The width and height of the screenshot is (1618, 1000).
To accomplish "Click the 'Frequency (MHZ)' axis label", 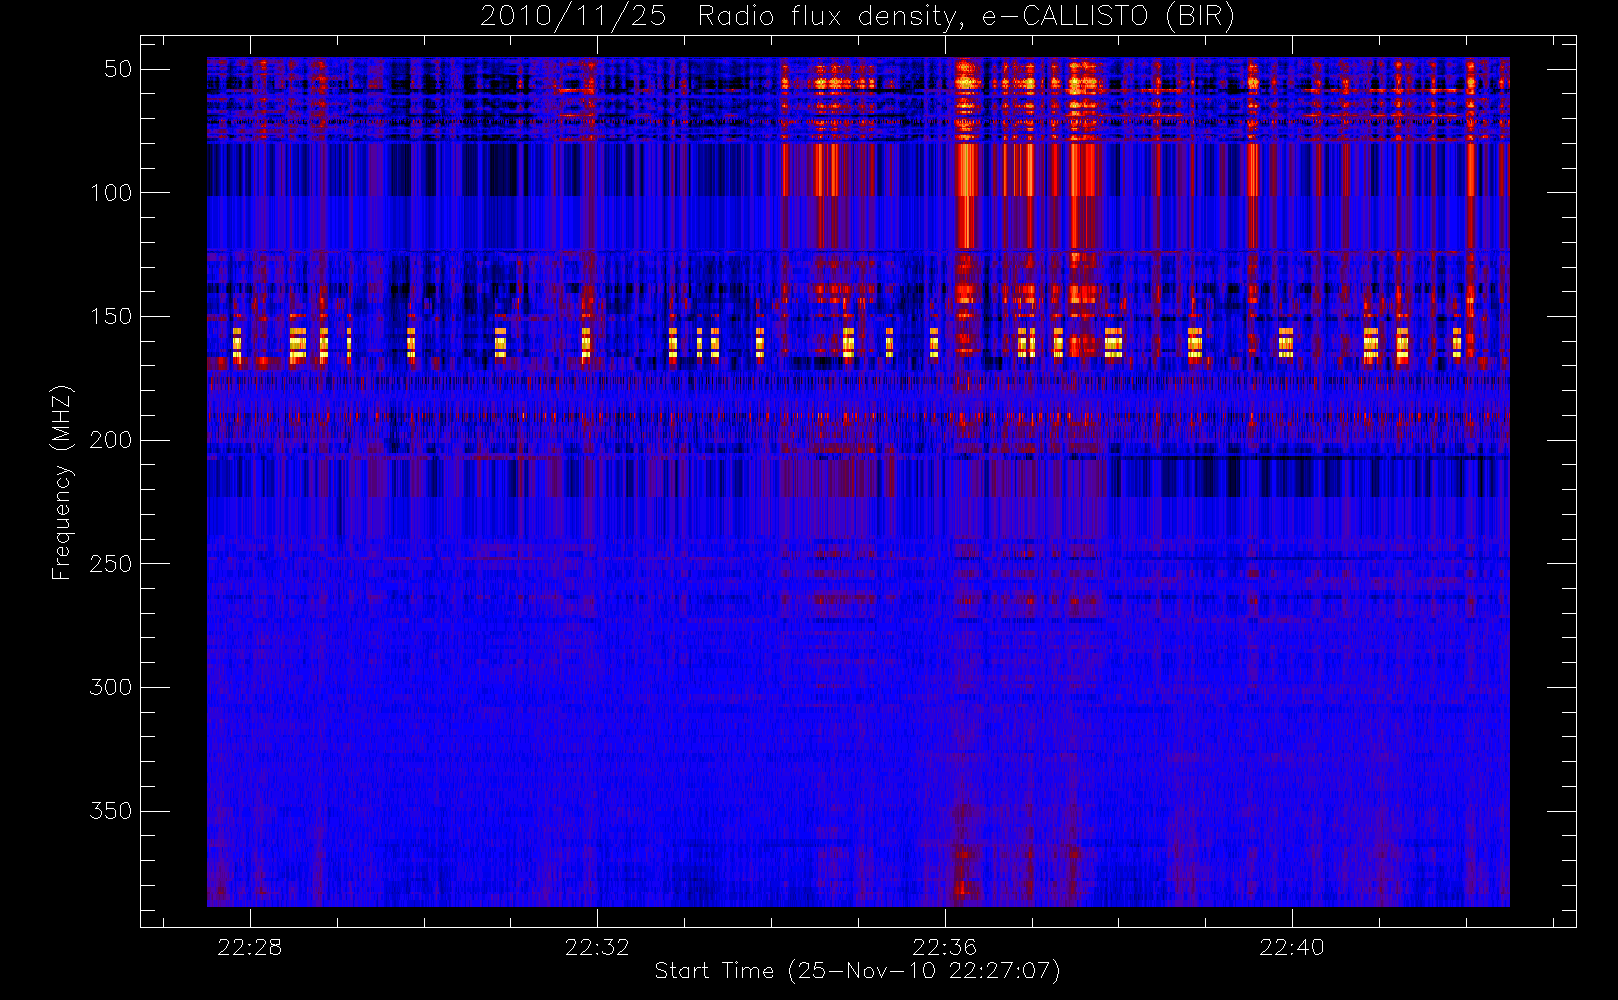I will pos(62,481).
